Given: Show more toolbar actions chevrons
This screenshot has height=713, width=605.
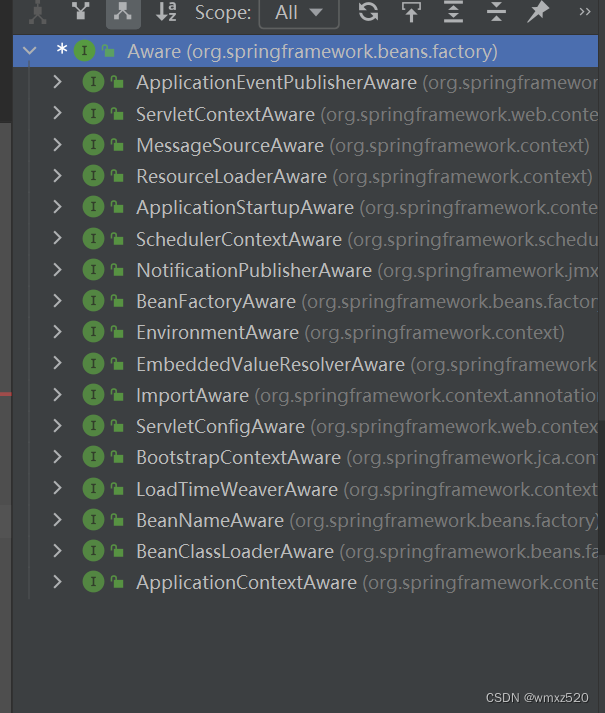Looking at the screenshot, I should click(x=585, y=12).
